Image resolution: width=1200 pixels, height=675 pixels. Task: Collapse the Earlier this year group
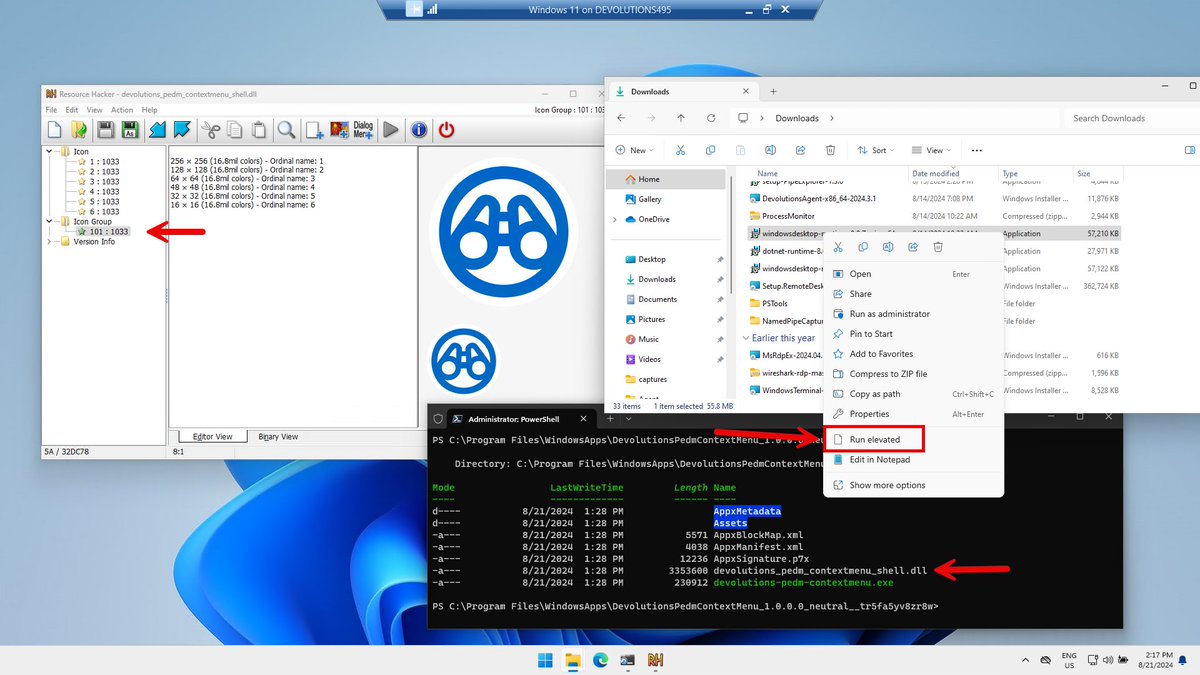[x=745, y=338]
